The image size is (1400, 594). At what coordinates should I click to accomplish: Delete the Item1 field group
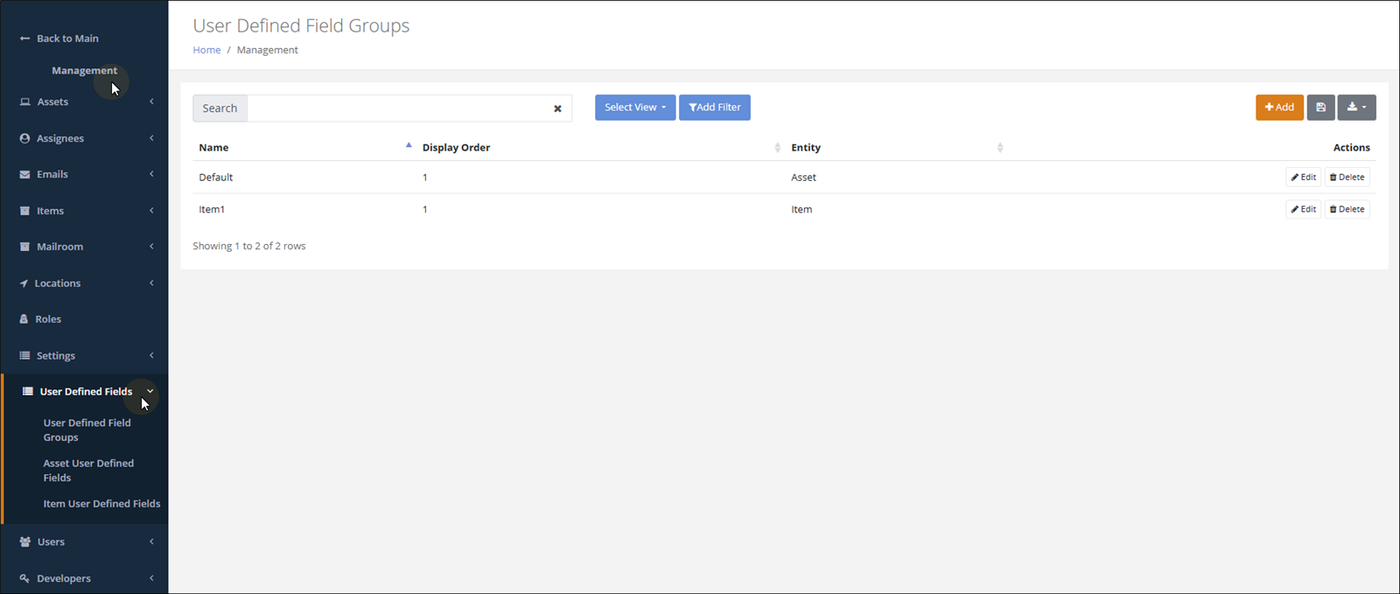coord(1347,209)
